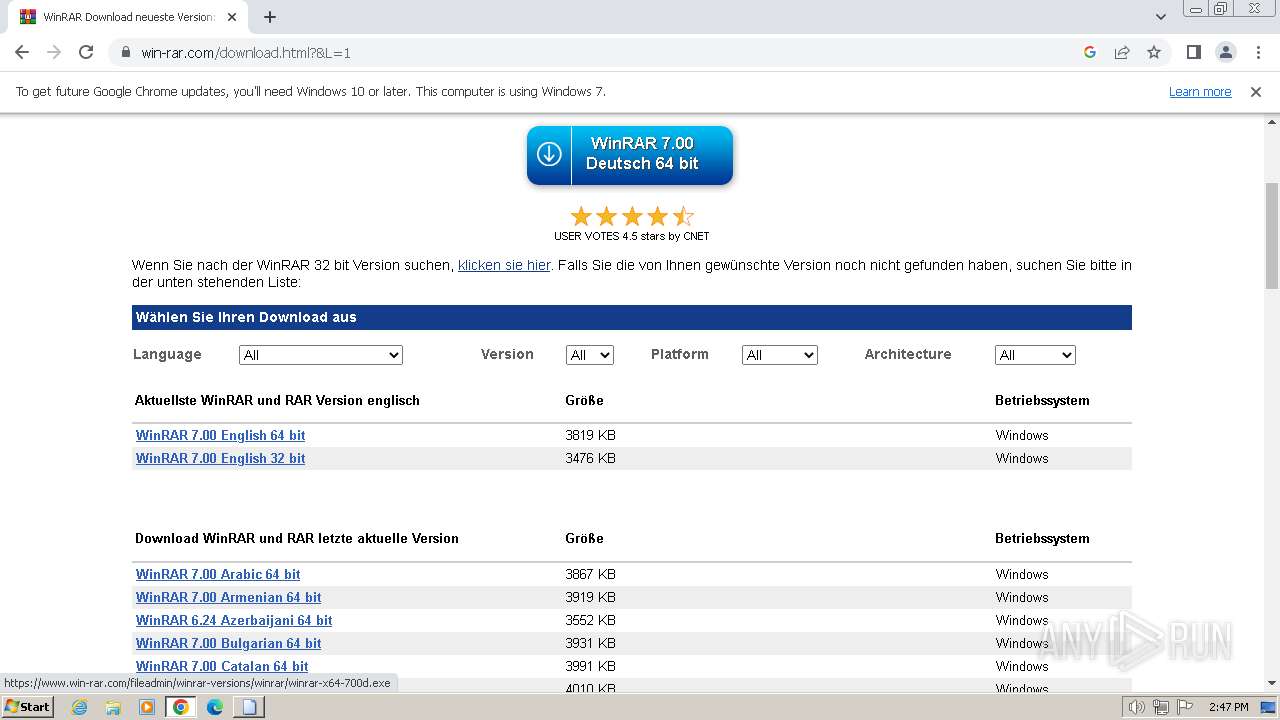The image size is (1280, 720).
Task: Switch to Chrome in the taskbar
Action: [181, 707]
